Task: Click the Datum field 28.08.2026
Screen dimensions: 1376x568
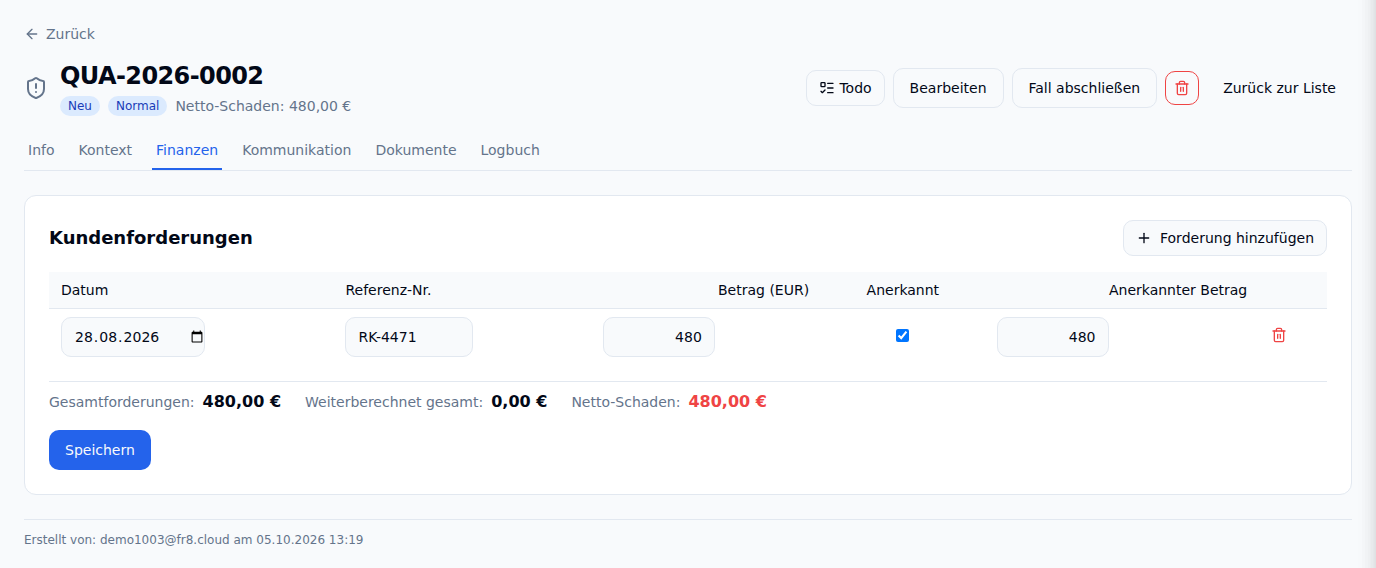Action: (133, 337)
